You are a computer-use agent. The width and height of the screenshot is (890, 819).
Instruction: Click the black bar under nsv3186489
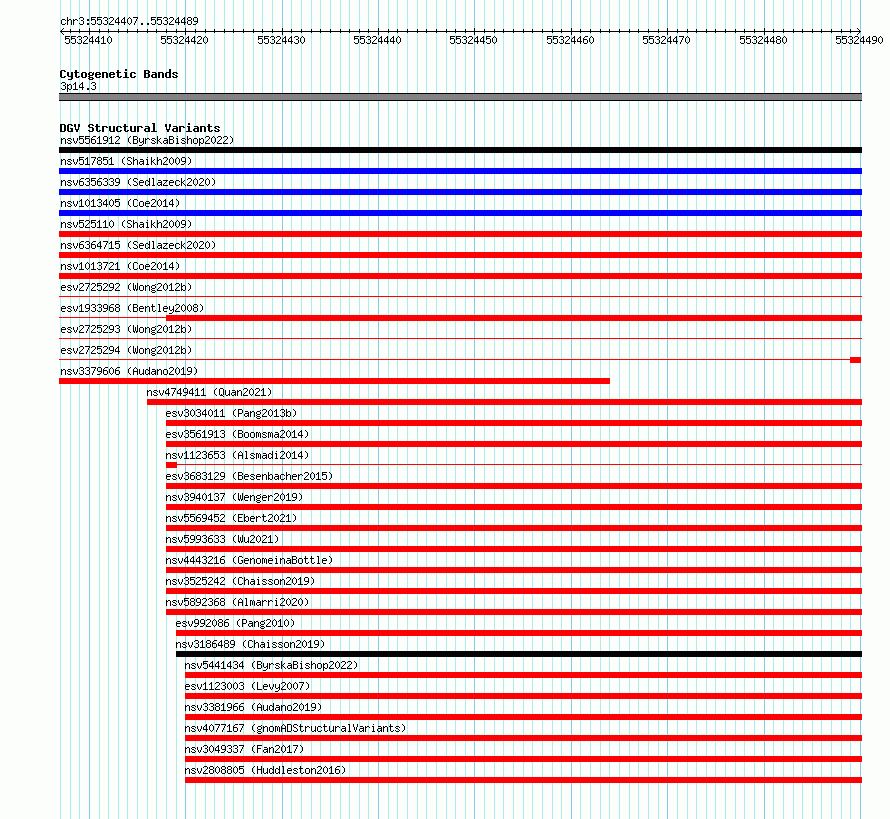[519, 654]
